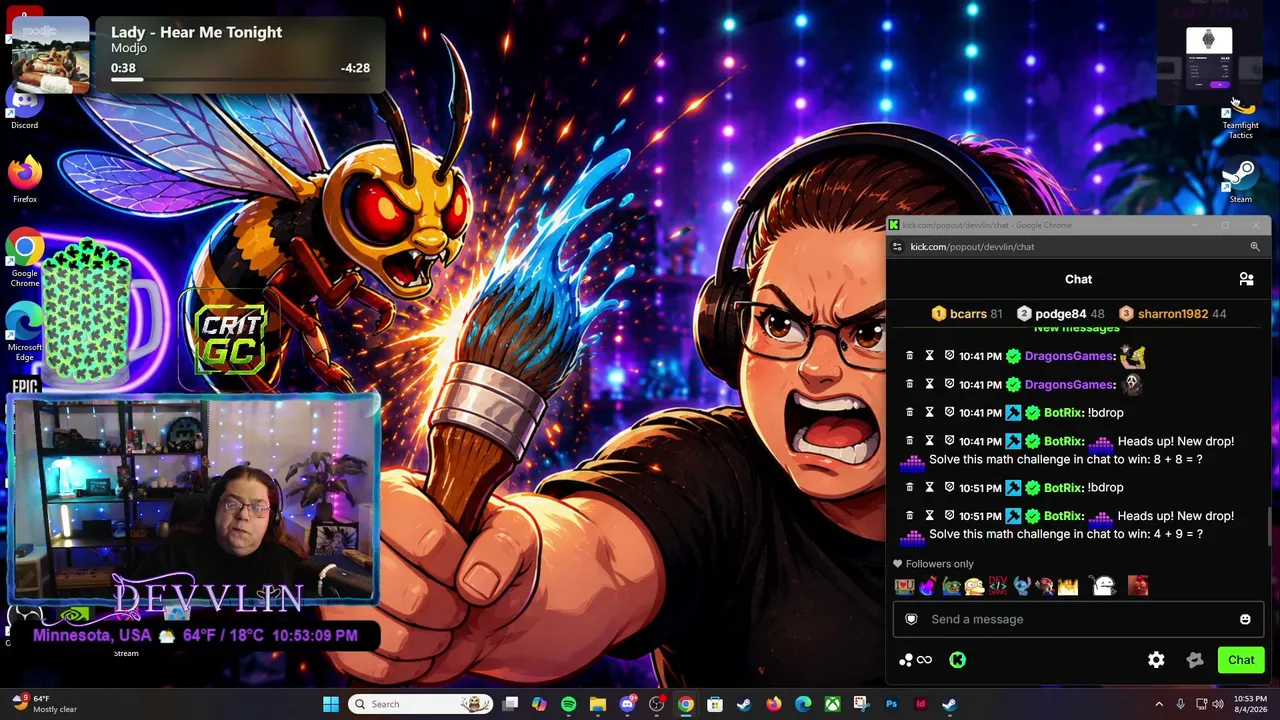The width and height of the screenshot is (1280, 720).
Task: Open Spotify from the taskbar
Action: (568, 704)
